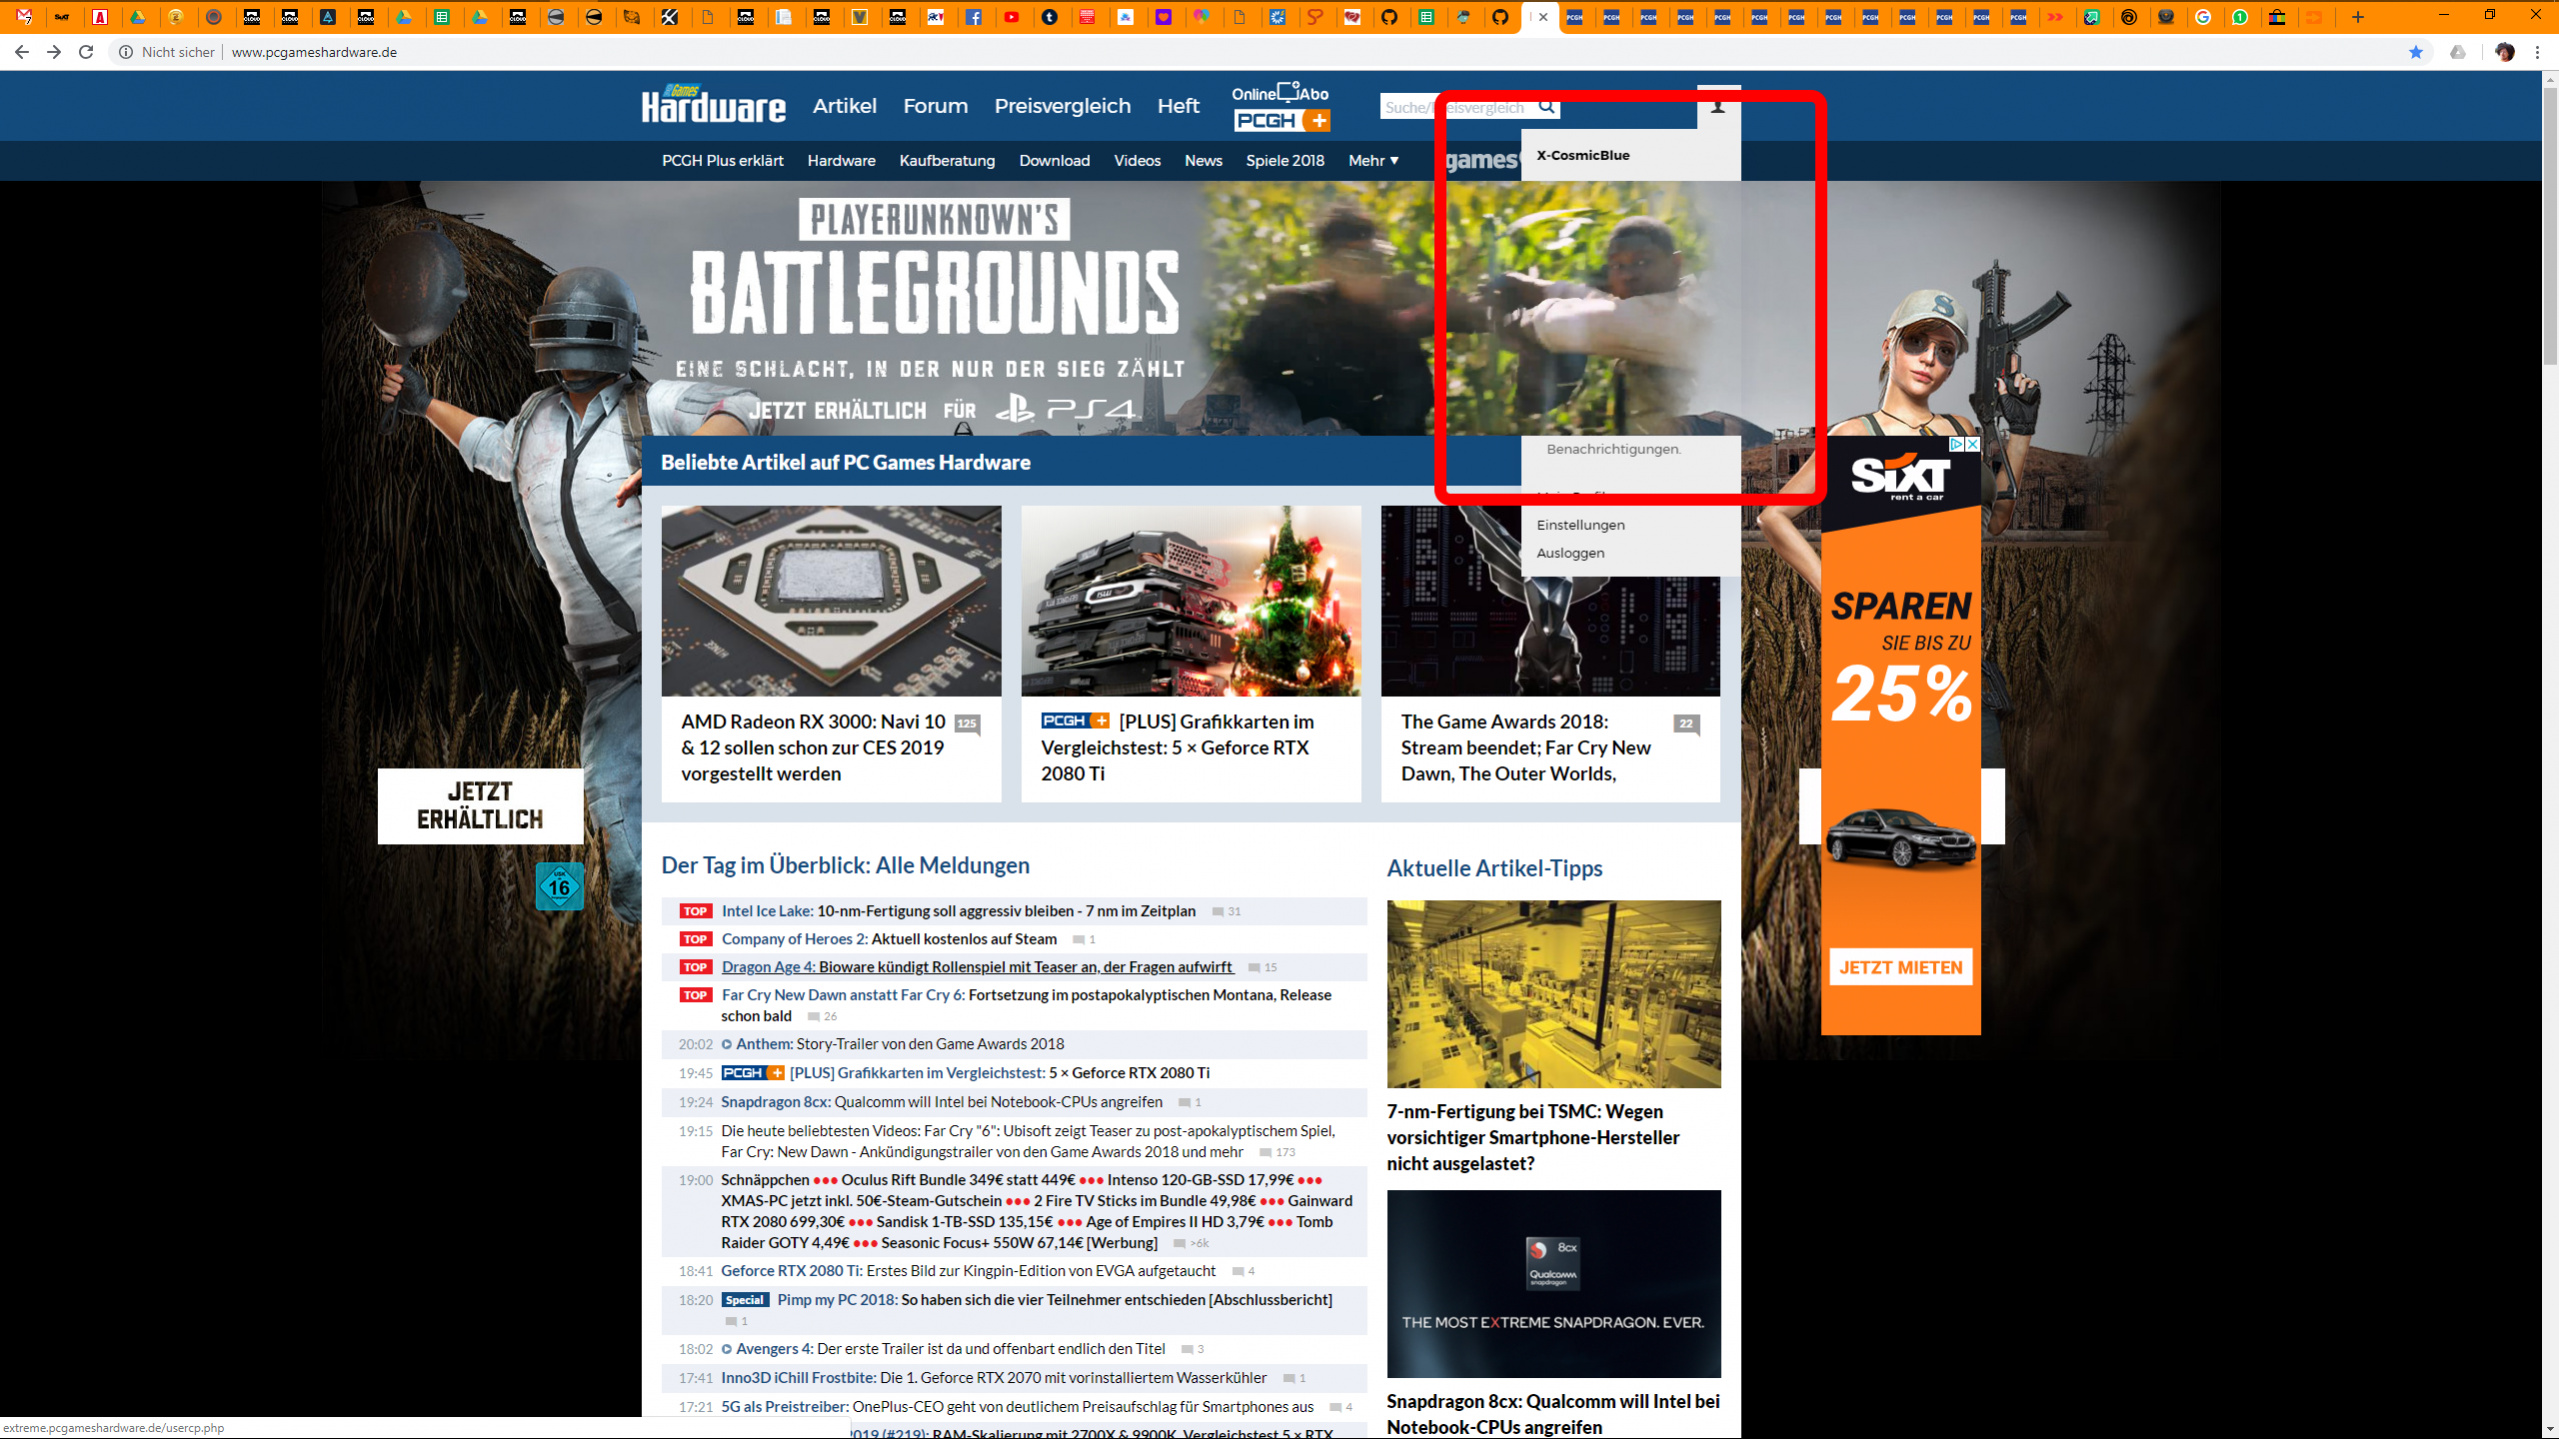
Task: Close the active PCGH tab
Action: (1543, 17)
